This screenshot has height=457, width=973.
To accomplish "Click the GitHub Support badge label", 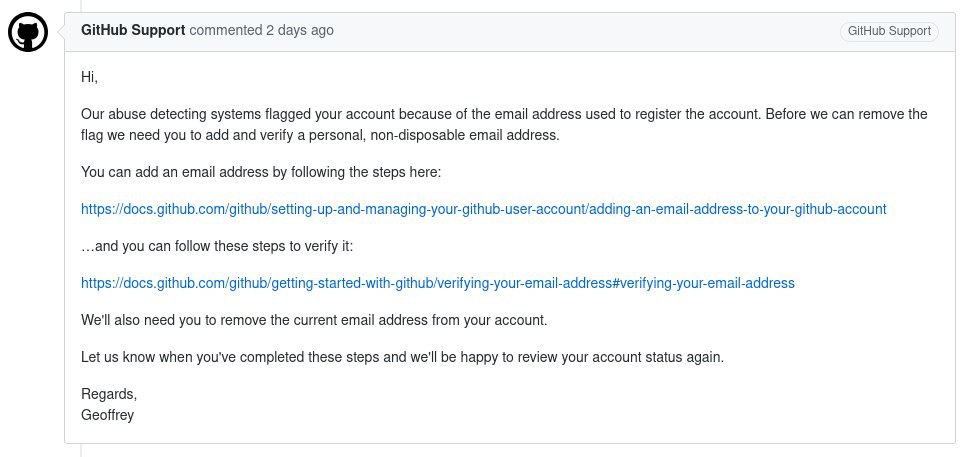I will coord(889,31).
